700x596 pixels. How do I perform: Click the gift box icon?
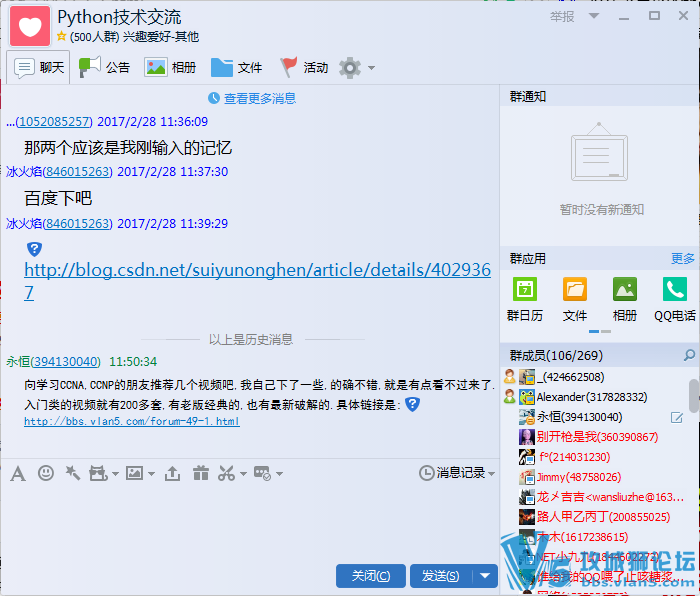tap(201, 473)
